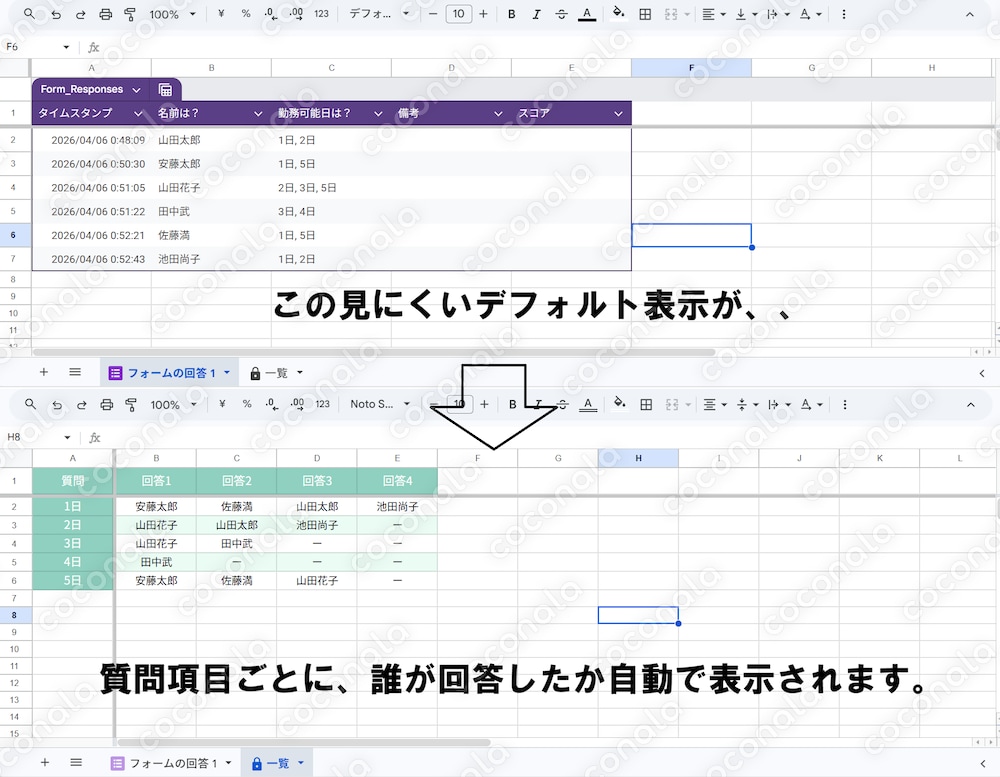This screenshot has height=777, width=1000.
Task: Open the more options menu in the bottom toolbar
Action: pyautogui.click(x=845, y=404)
